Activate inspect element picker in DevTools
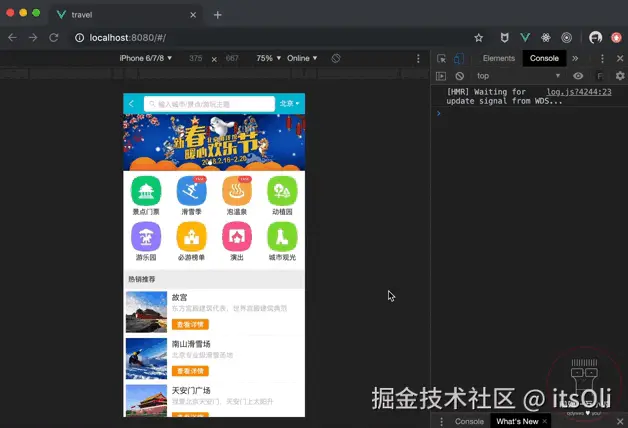 [441, 58]
